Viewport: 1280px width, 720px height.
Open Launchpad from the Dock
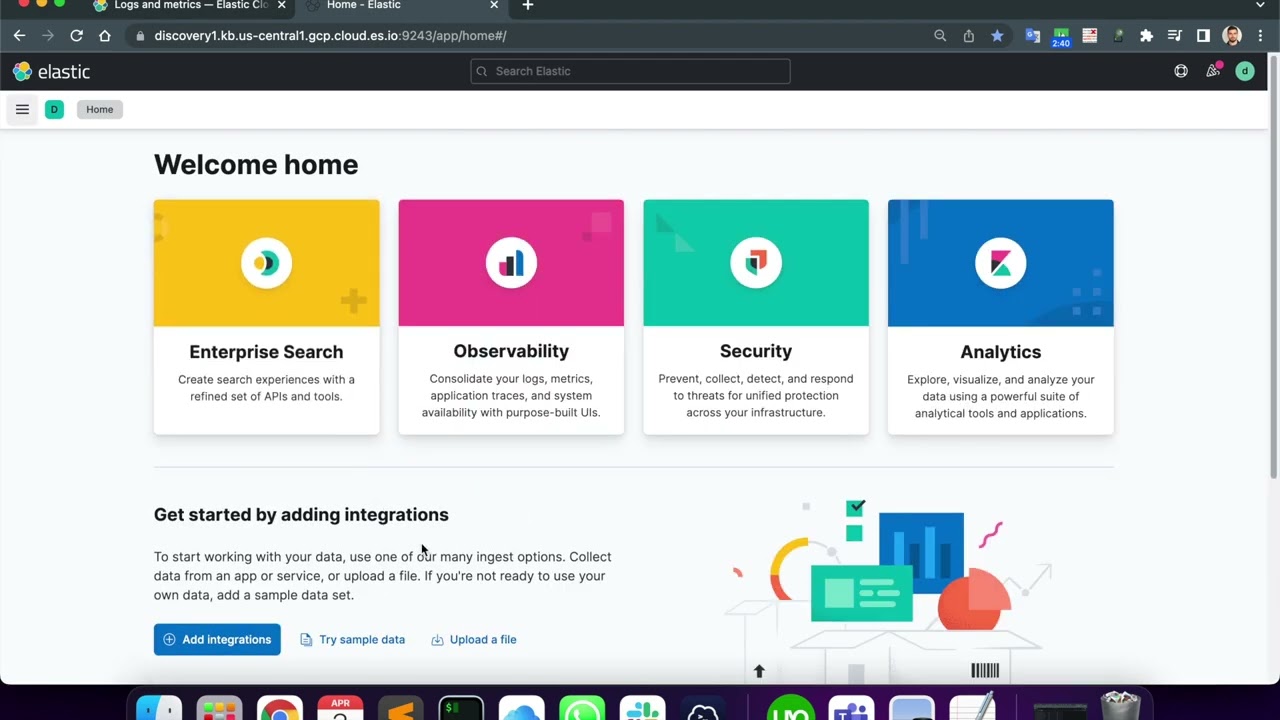(x=219, y=708)
